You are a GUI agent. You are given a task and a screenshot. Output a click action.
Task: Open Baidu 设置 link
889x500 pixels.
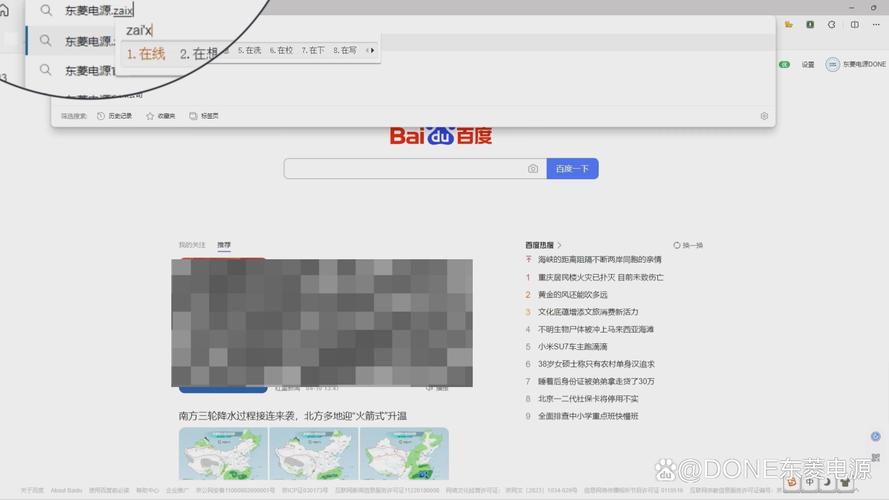click(x=808, y=65)
